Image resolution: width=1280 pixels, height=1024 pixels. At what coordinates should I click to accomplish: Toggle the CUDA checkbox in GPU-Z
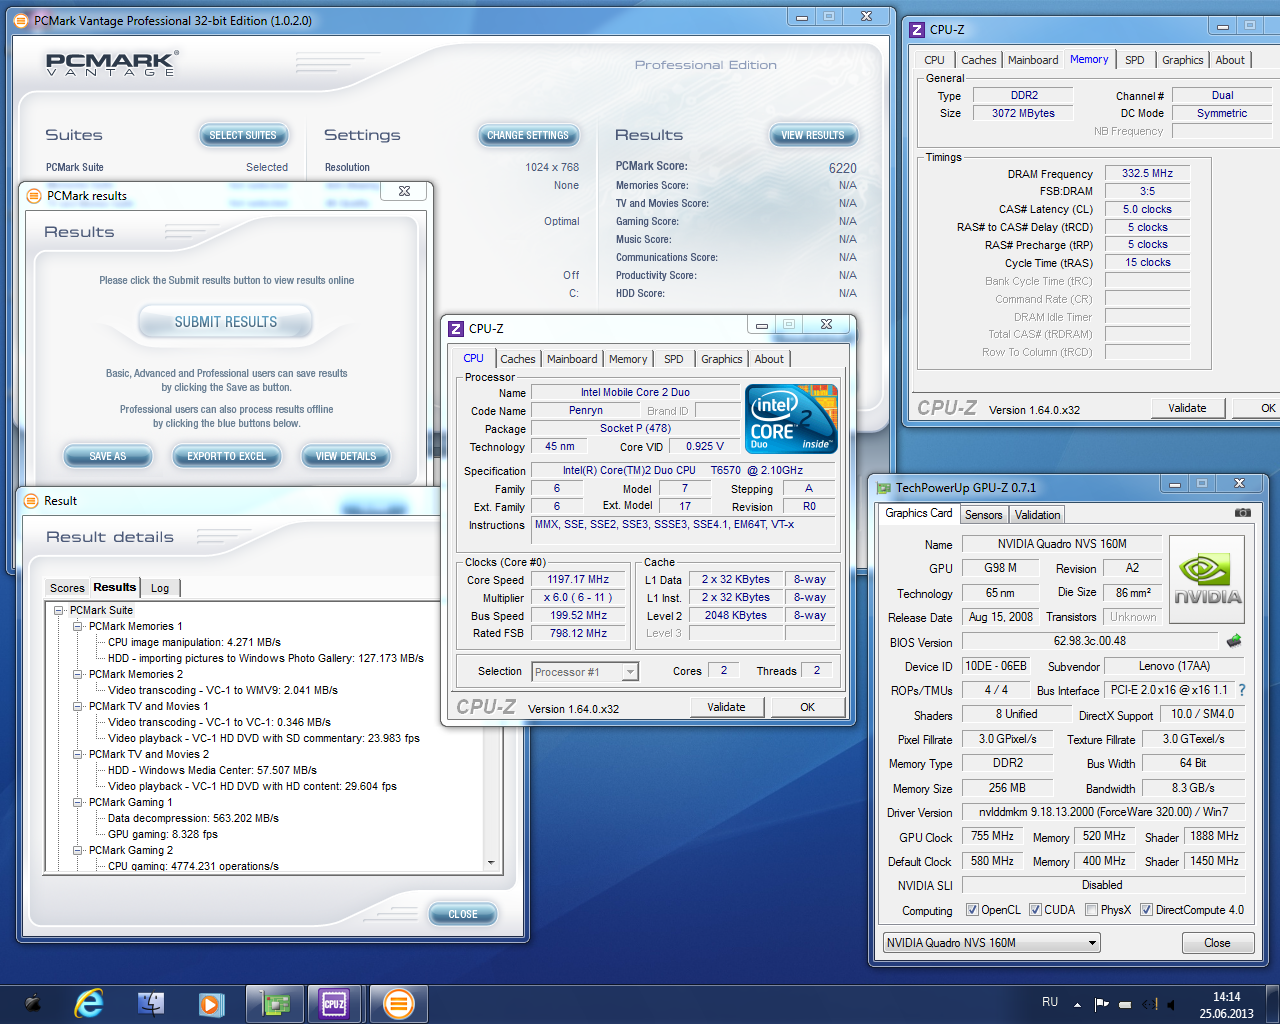pyautogui.click(x=1035, y=910)
